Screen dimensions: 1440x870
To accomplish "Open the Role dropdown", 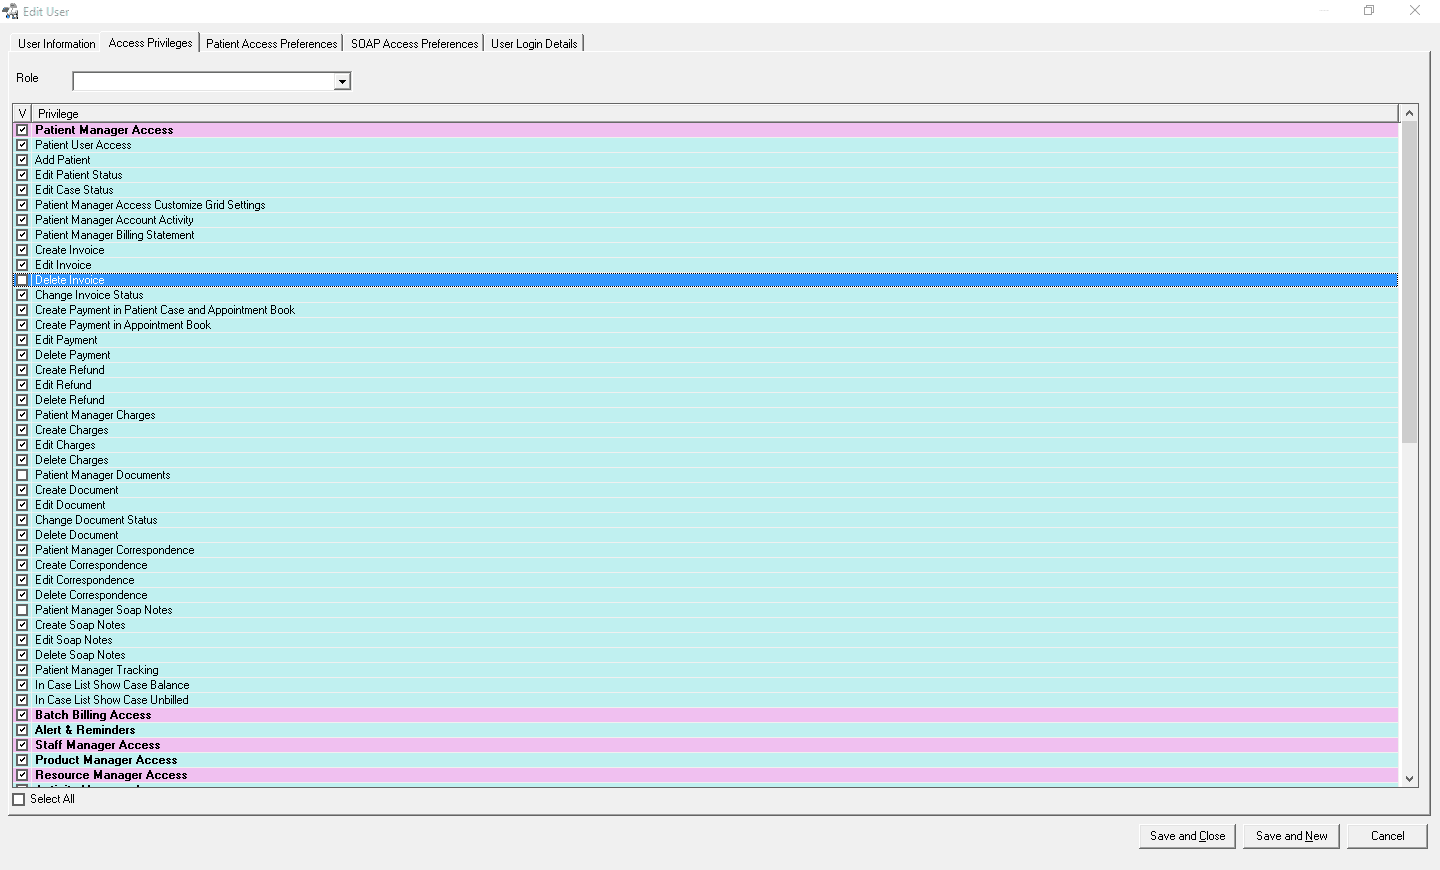I will pos(342,81).
